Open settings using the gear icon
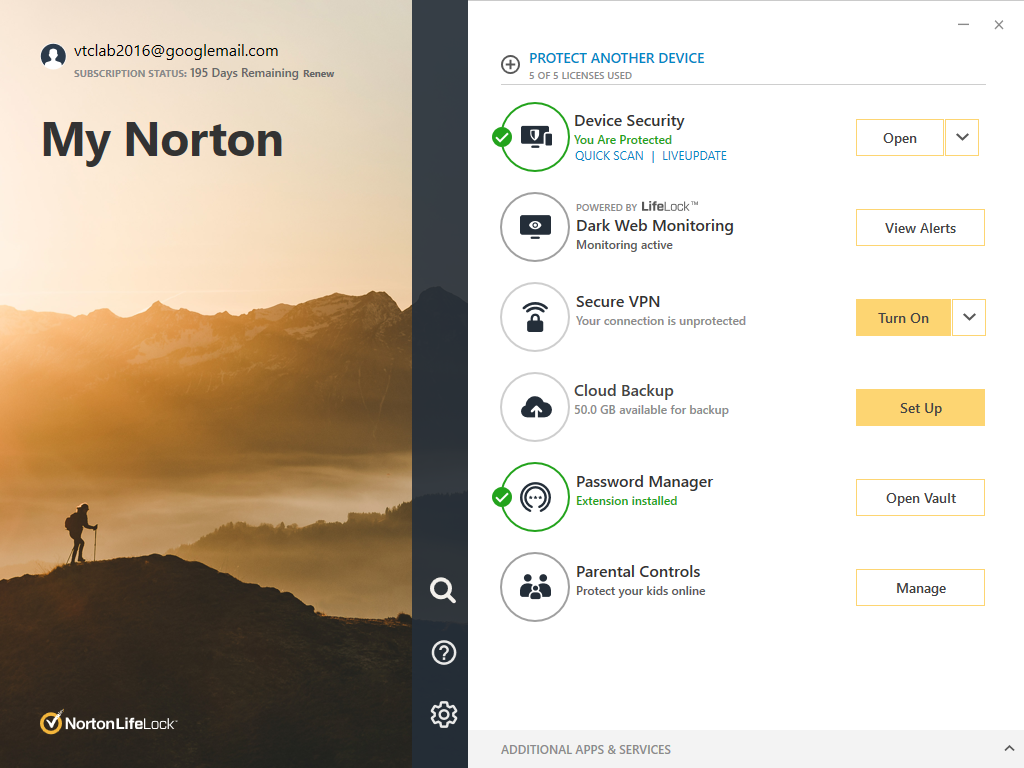 [x=443, y=714]
